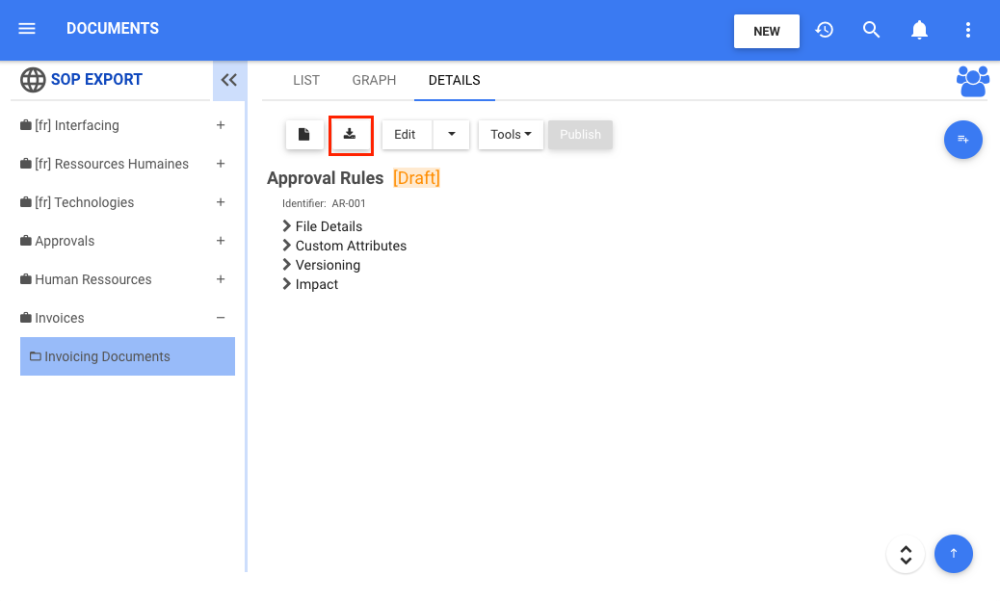This screenshot has width=1000, height=601.
Task: Expand the Impact section
Action: pyautogui.click(x=316, y=284)
